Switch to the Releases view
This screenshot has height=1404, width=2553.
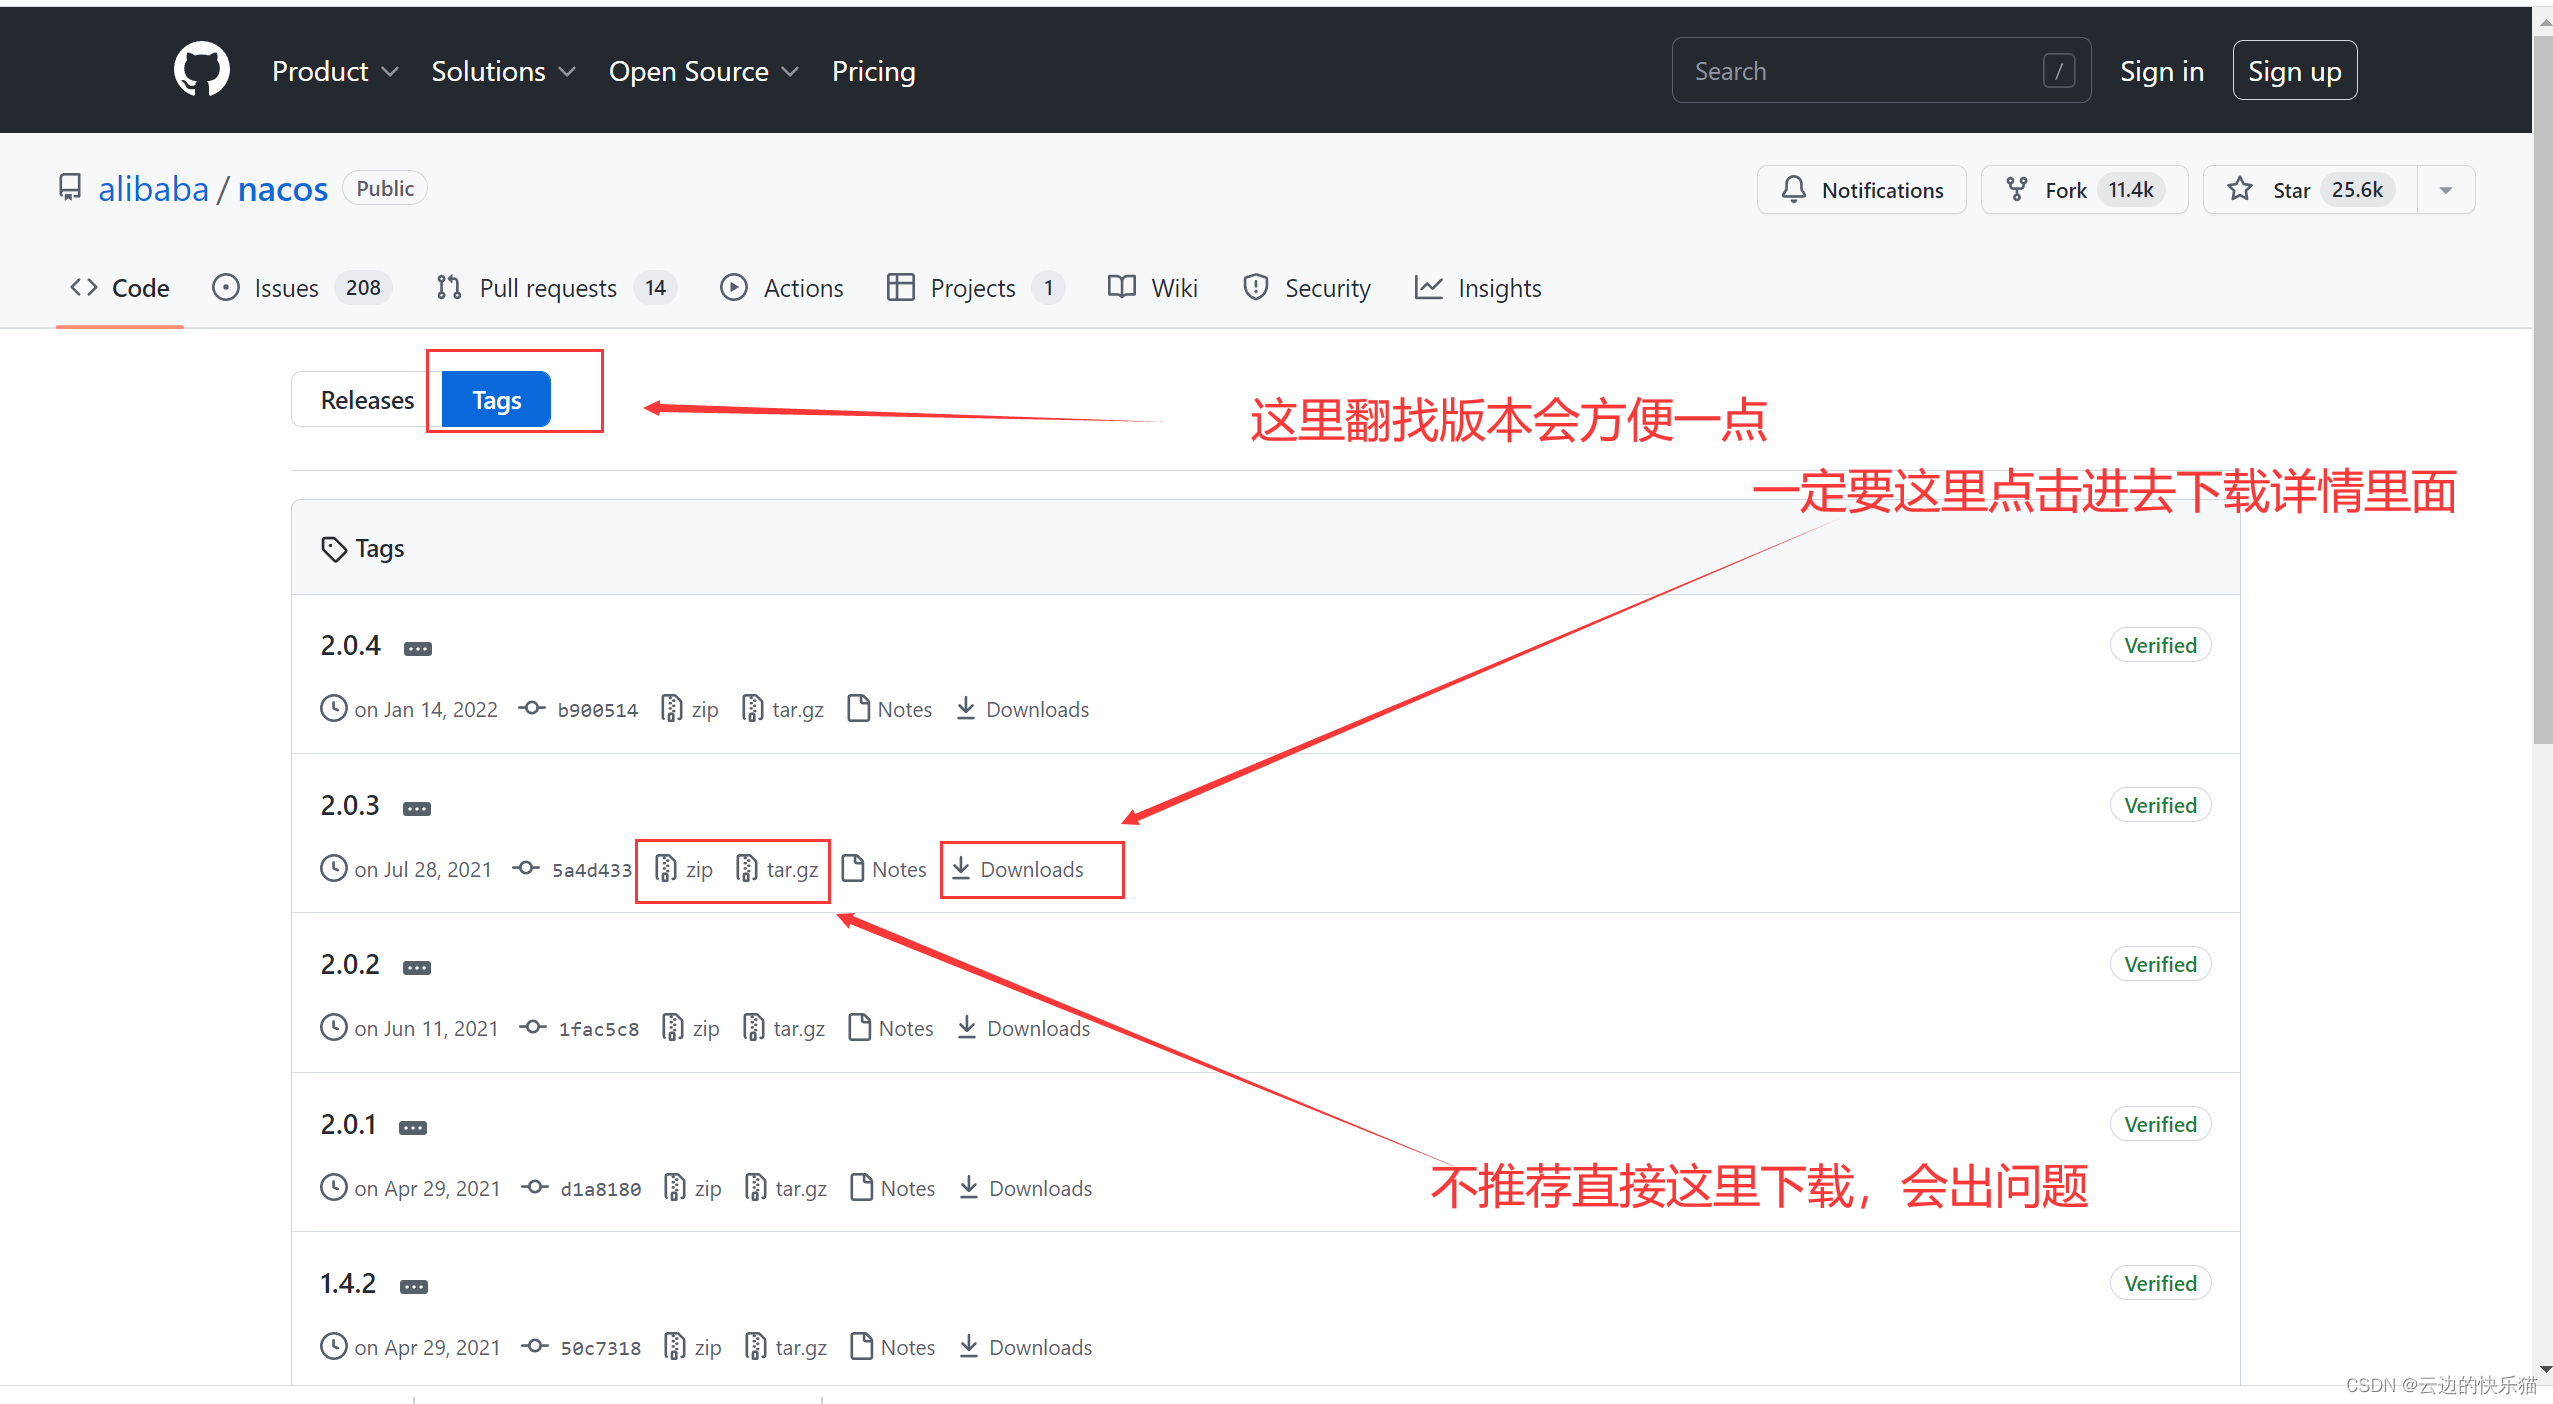pyautogui.click(x=367, y=400)
